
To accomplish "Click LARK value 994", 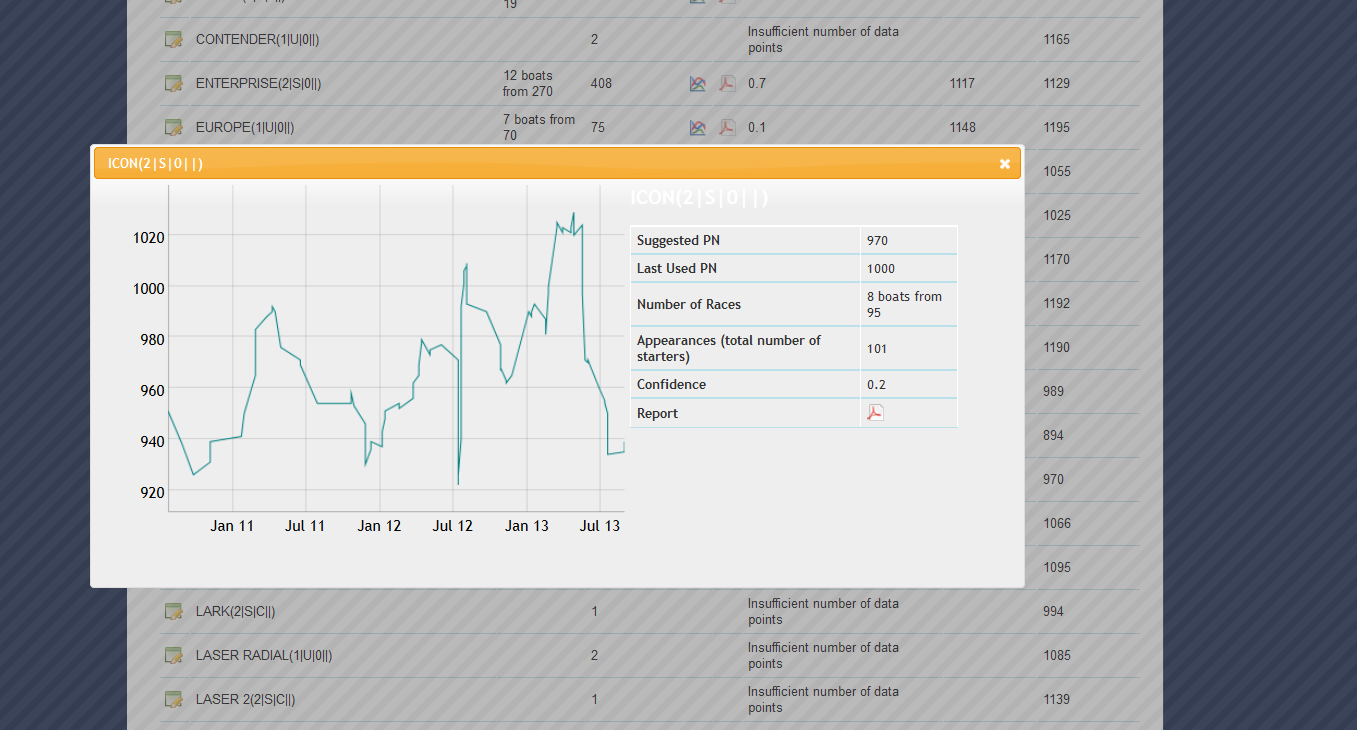I will [x=1053, y=612].
